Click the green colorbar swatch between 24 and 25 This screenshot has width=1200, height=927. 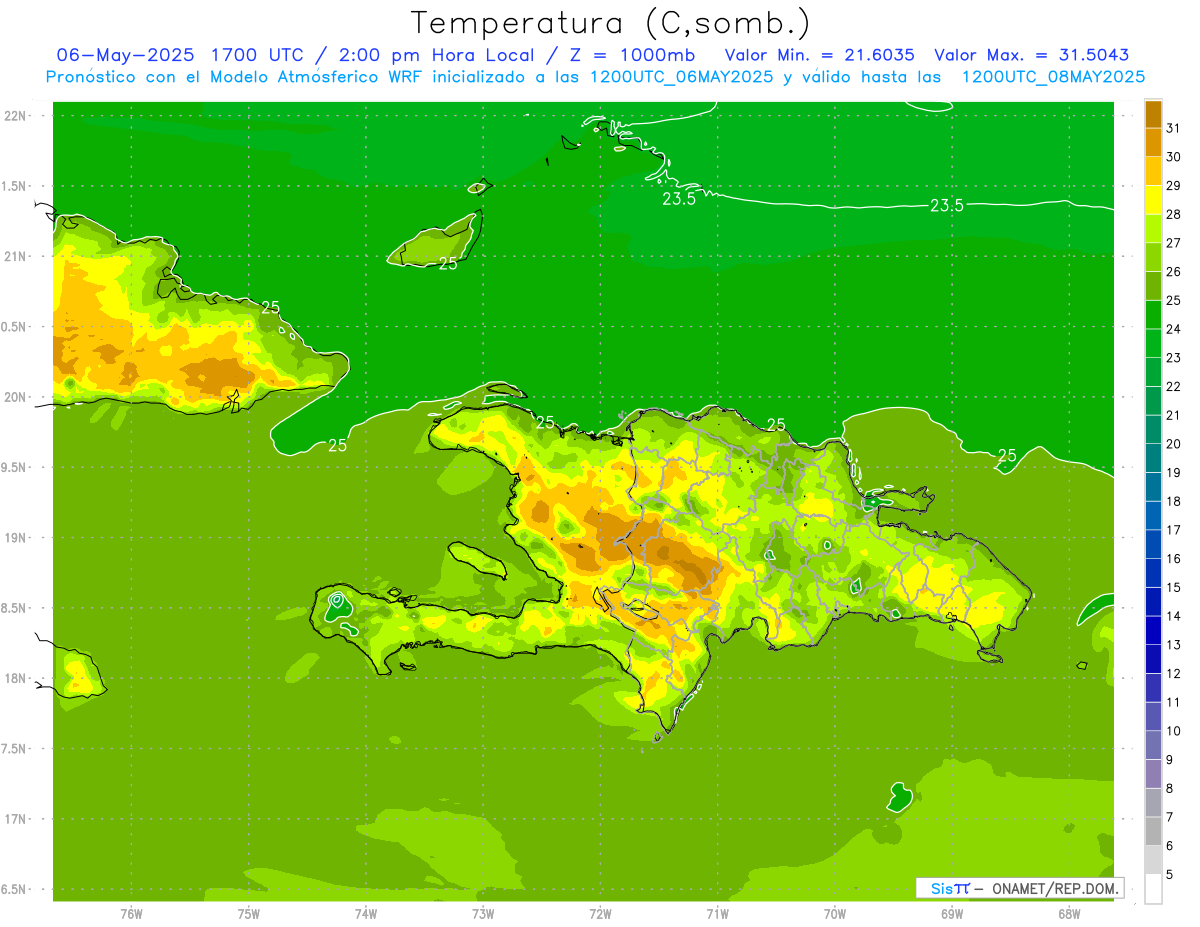pyautogui.click(x=1153, y=314)
